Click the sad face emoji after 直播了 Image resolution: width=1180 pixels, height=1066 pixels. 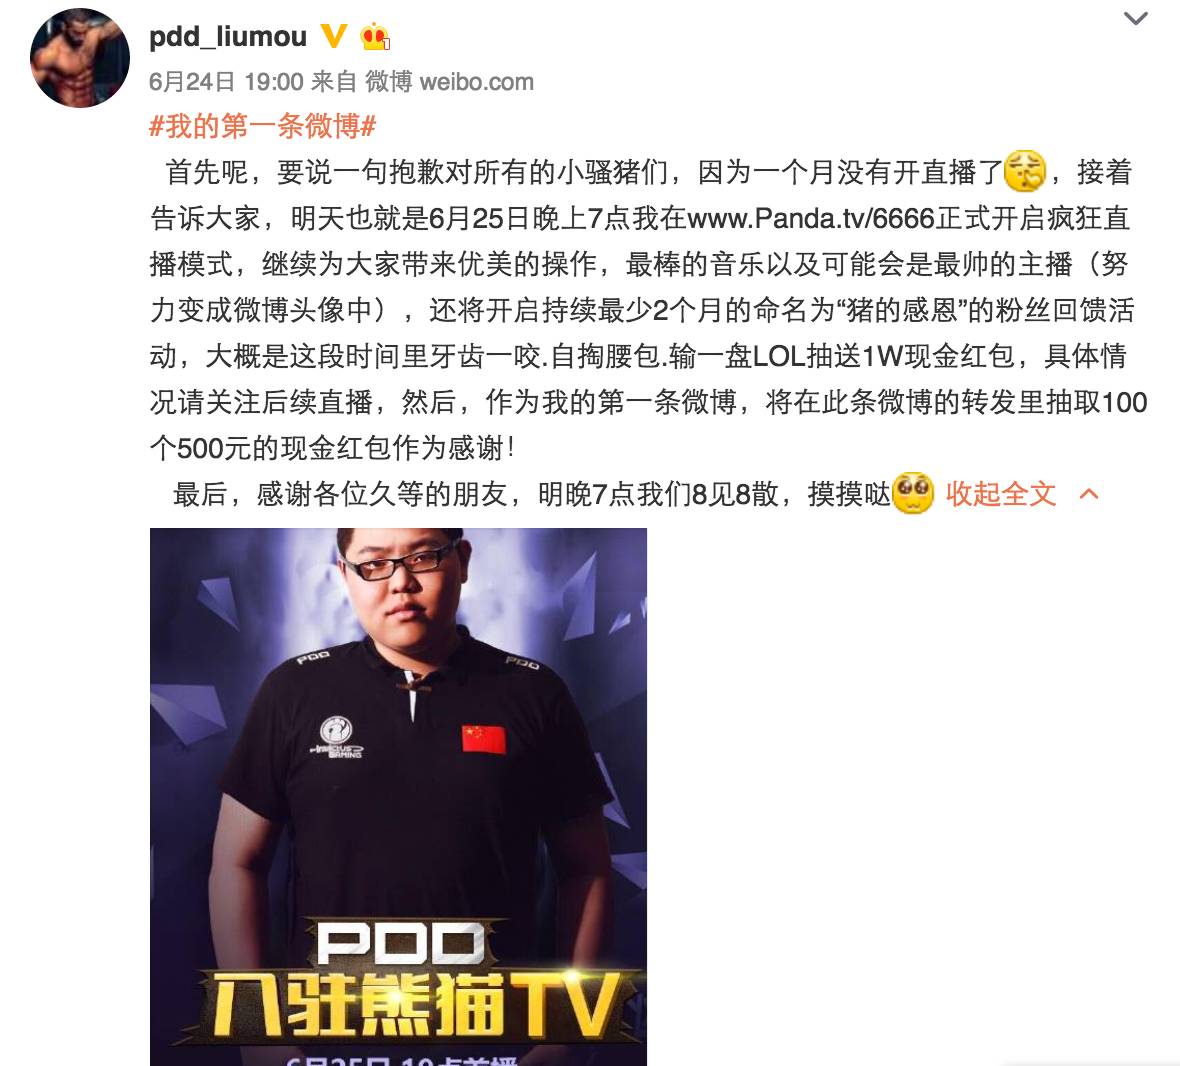[x=1026, y=171]
